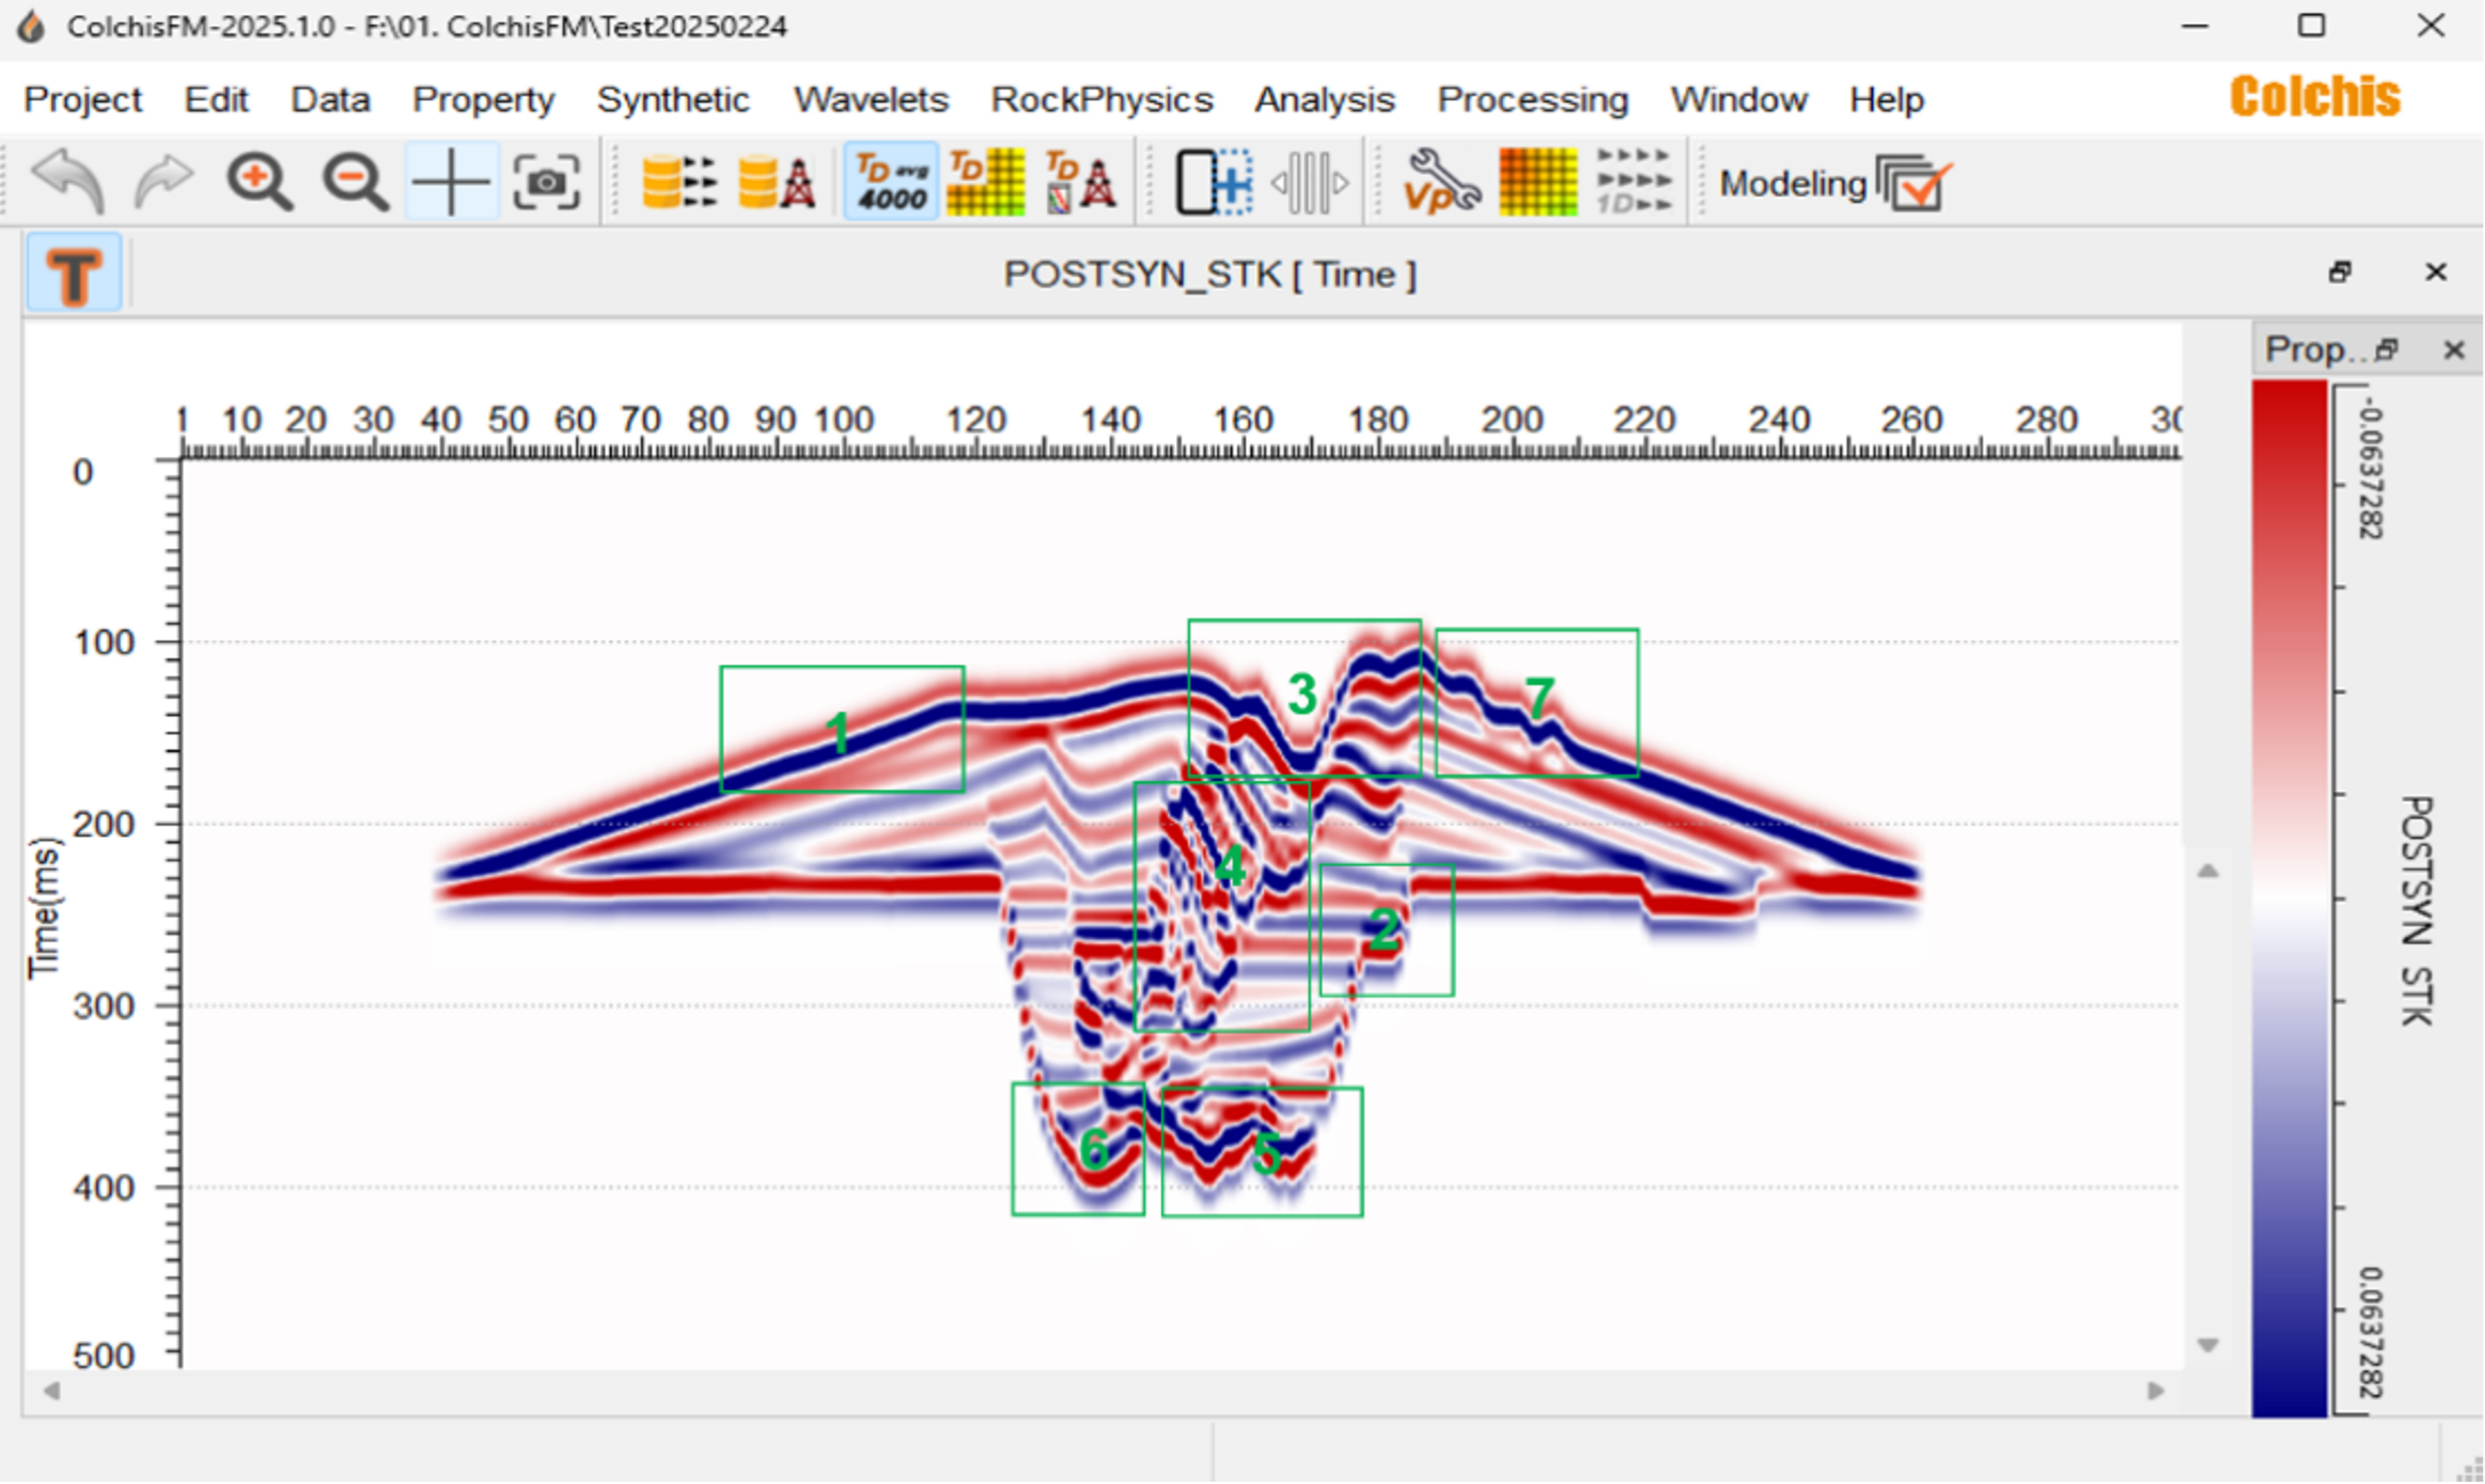This screenshot has height=1484, width=2485.
Task: Toggle the orange T button
Action: click(x=74, y=273)
